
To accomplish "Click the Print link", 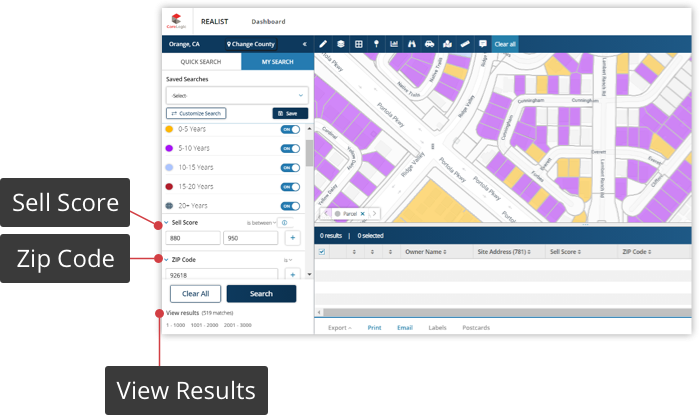I will (375, 328).
